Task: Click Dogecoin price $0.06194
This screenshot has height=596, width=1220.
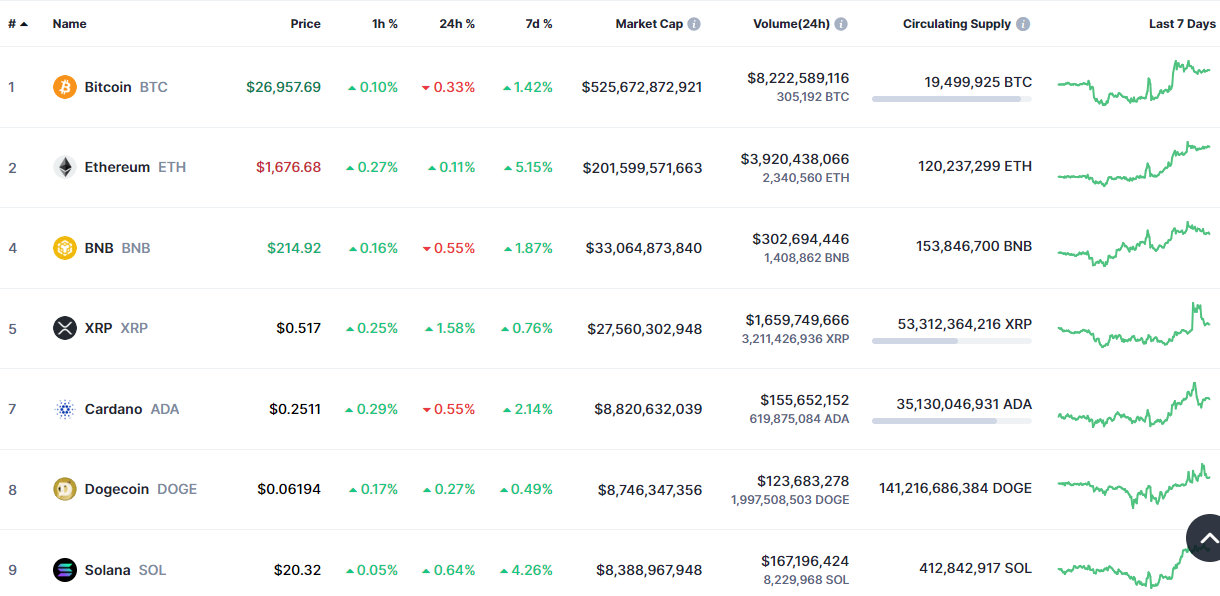Action: click(289, 489)
